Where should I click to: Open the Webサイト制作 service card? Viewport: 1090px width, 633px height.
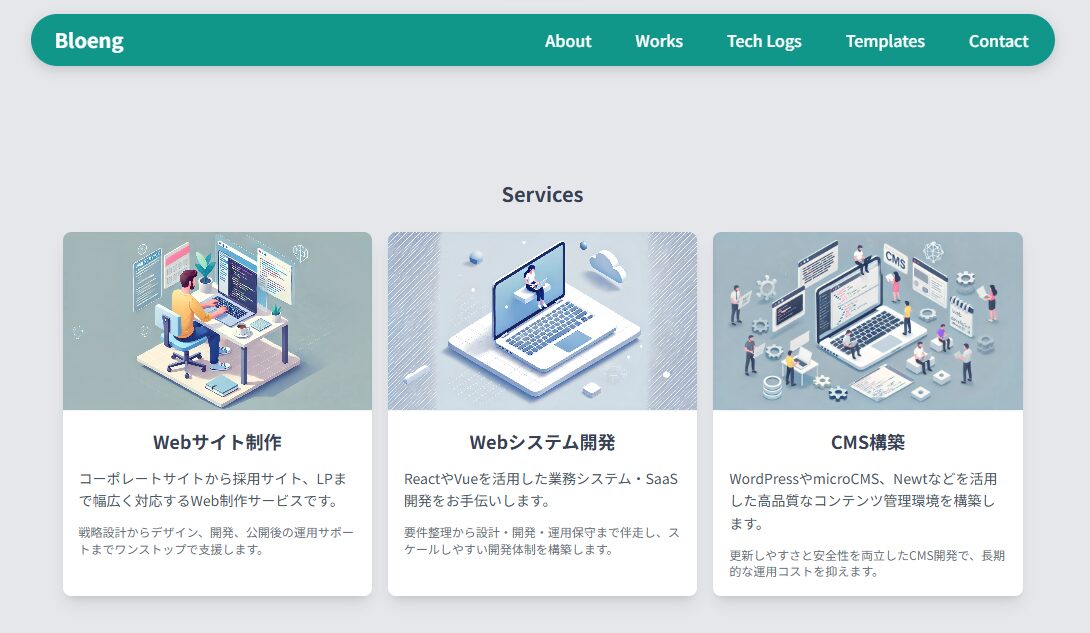point(216,410)
